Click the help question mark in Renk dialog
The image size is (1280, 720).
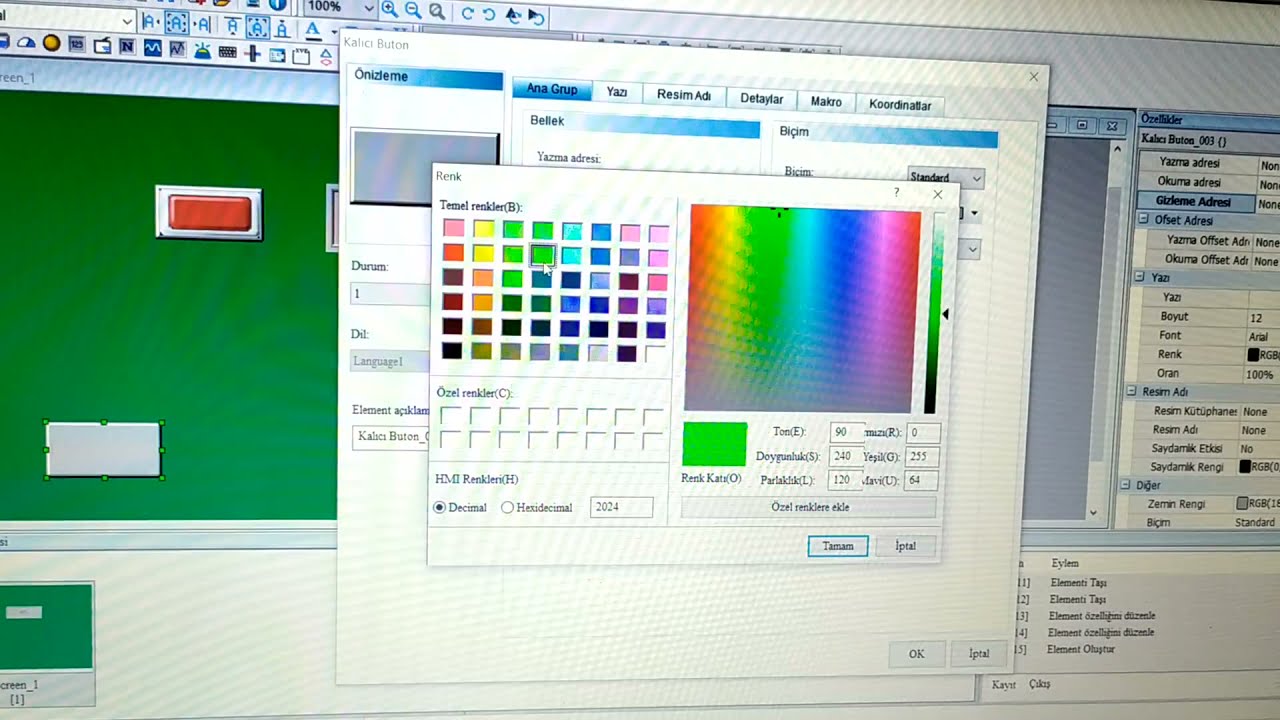pos(896,192)
